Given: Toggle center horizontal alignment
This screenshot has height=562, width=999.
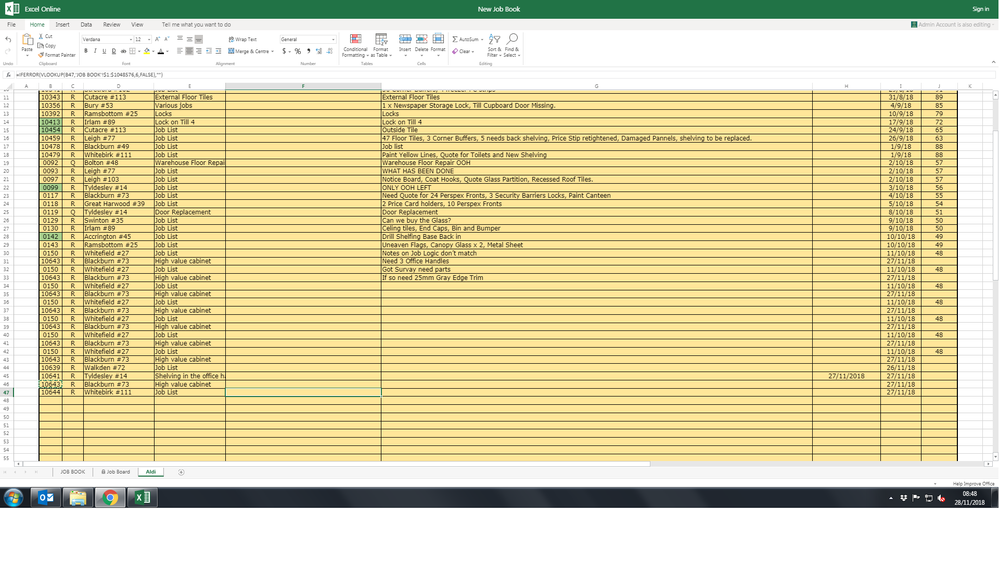Looking at the screenshot, I should pyautogui.click(x=189, y=51).
